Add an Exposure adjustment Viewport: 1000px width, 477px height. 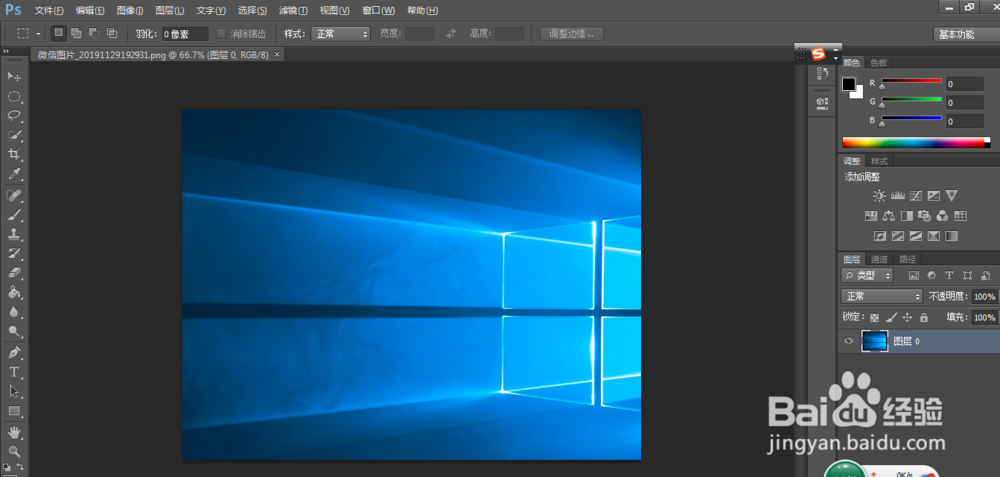934,196
